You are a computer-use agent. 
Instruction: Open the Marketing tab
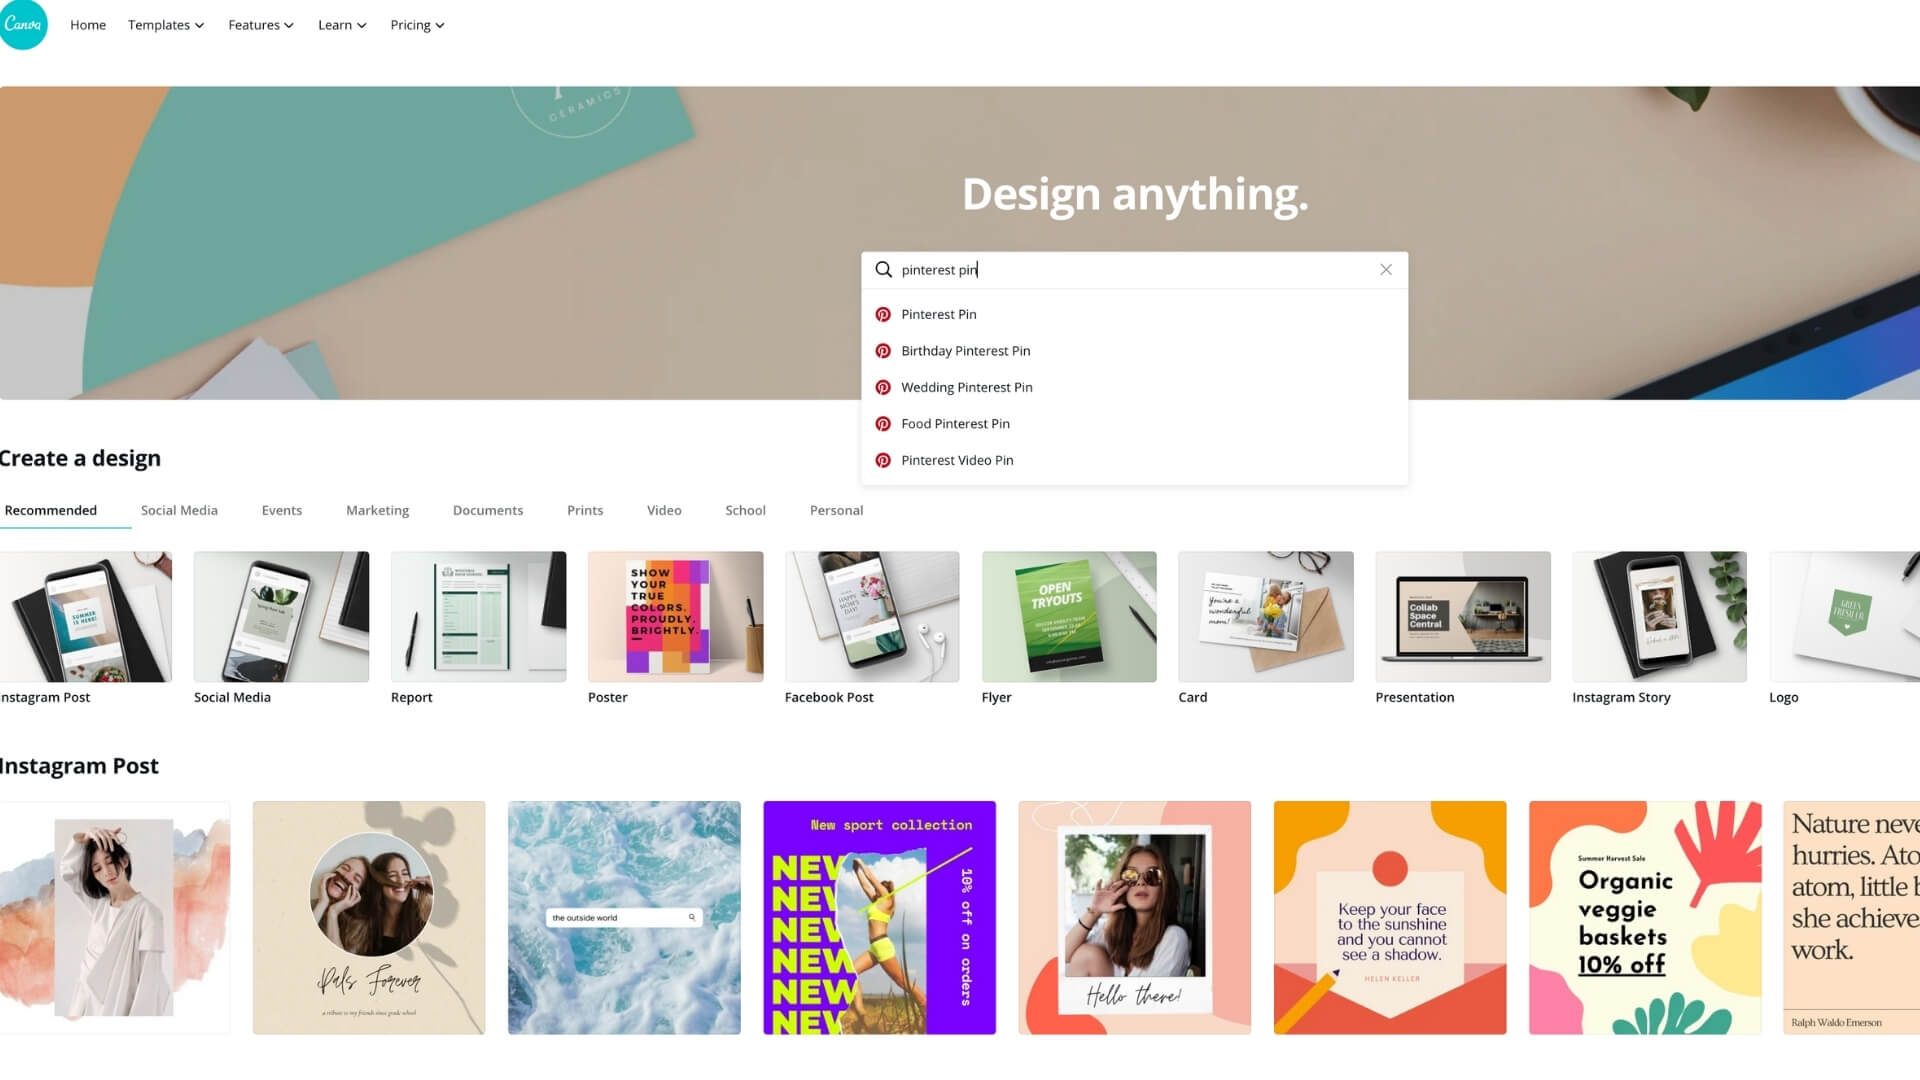(x=378, y=510)
